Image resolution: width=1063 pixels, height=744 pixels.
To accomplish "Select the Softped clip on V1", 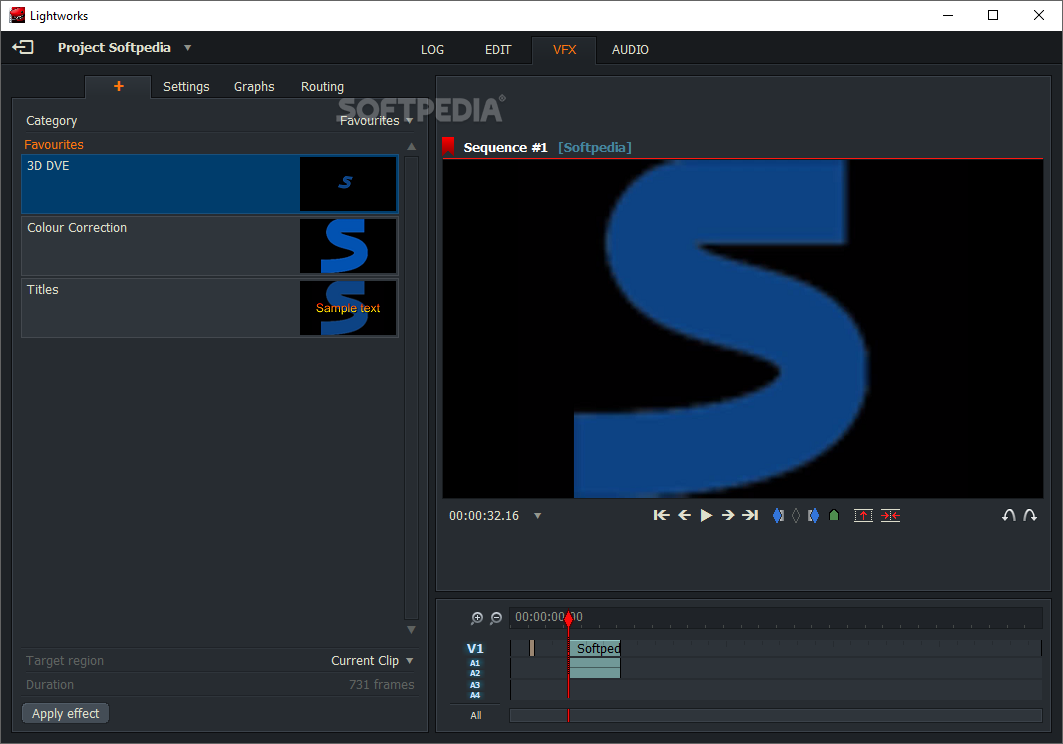I will [595, 648].
